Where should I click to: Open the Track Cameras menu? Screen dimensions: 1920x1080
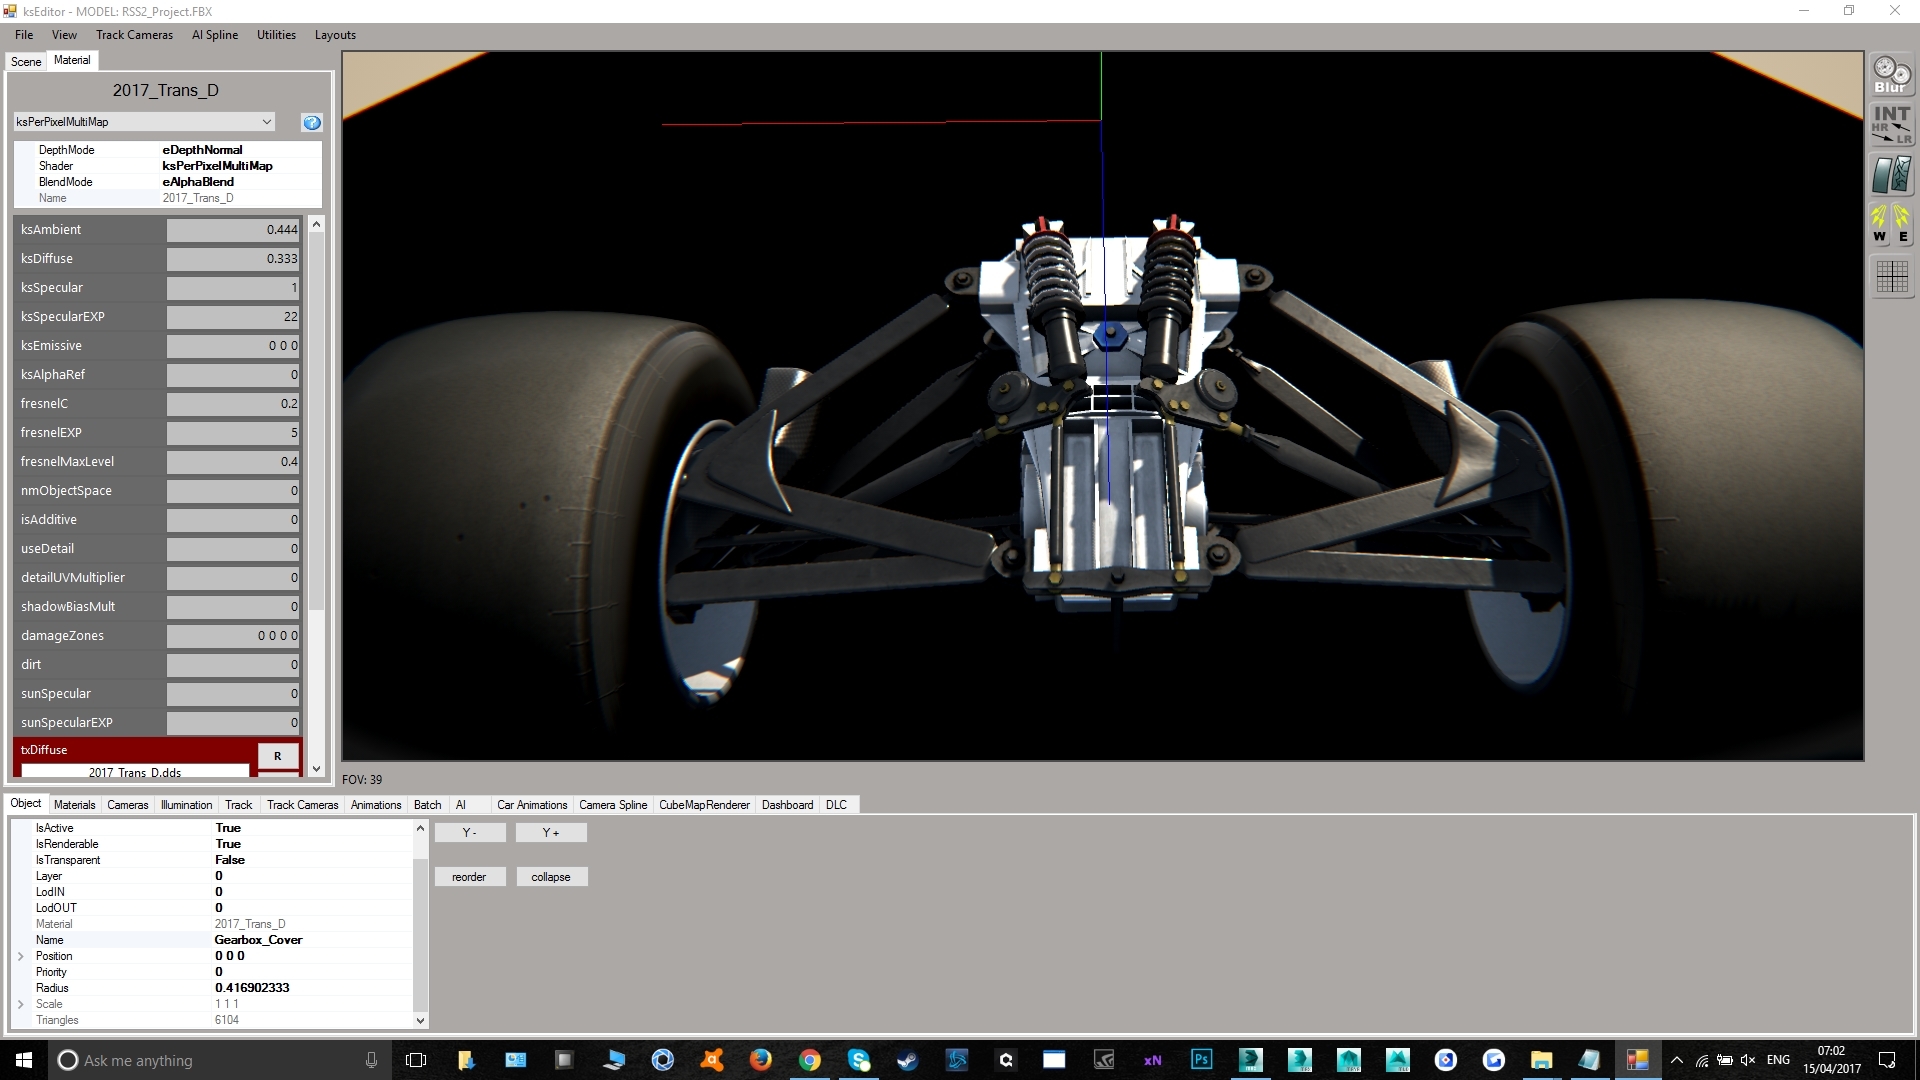tap(134, 35)
